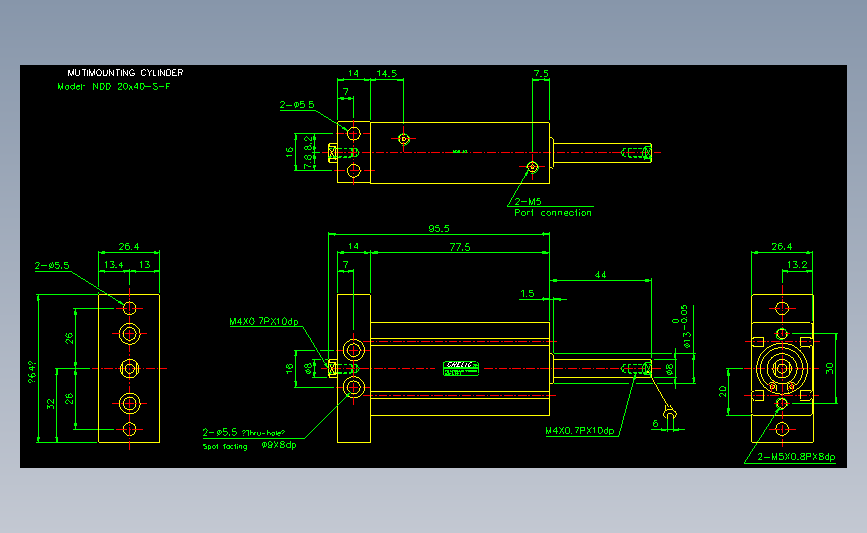Click the 2-ø5.5 callout beside top view
Viewport: 867px width, 533px height.
pyautogui.click(x=297, y=104)
